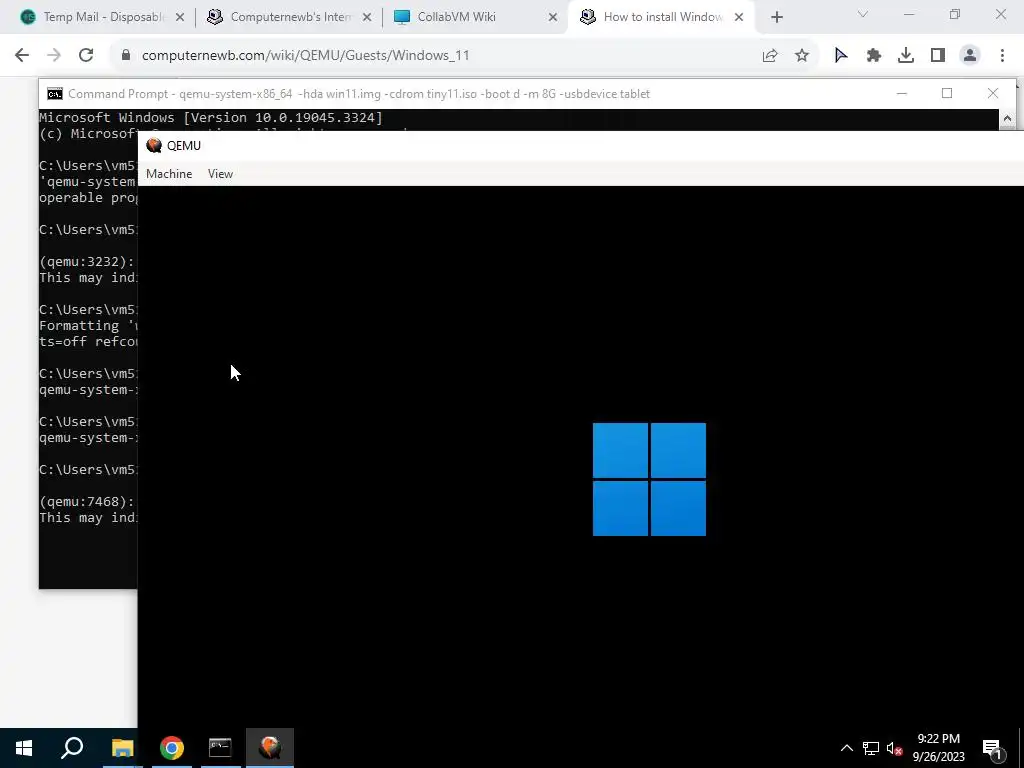Screen dimensions: 1024x768
Task: Close the Chrome window
Action: (1000, 14)
